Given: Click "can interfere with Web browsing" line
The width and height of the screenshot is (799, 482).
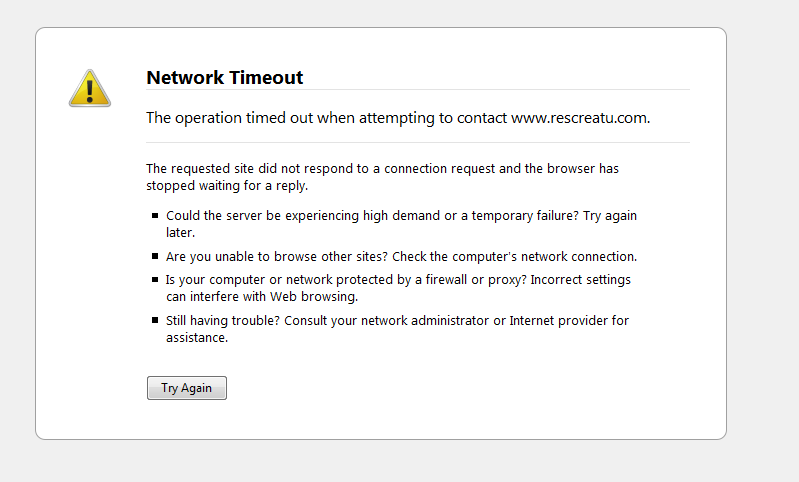Looking at the screenshot, I should [x=262, y=297].
